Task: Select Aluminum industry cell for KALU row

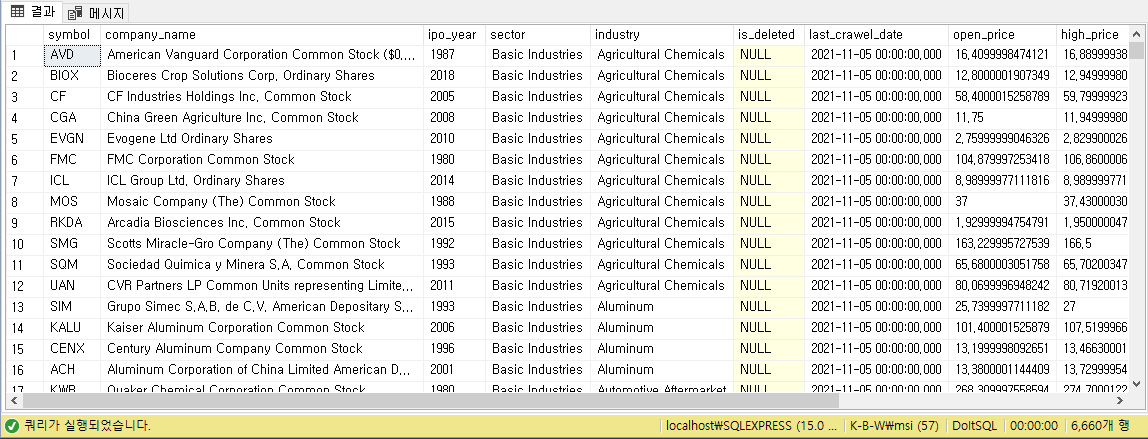Action: [662, 327]
